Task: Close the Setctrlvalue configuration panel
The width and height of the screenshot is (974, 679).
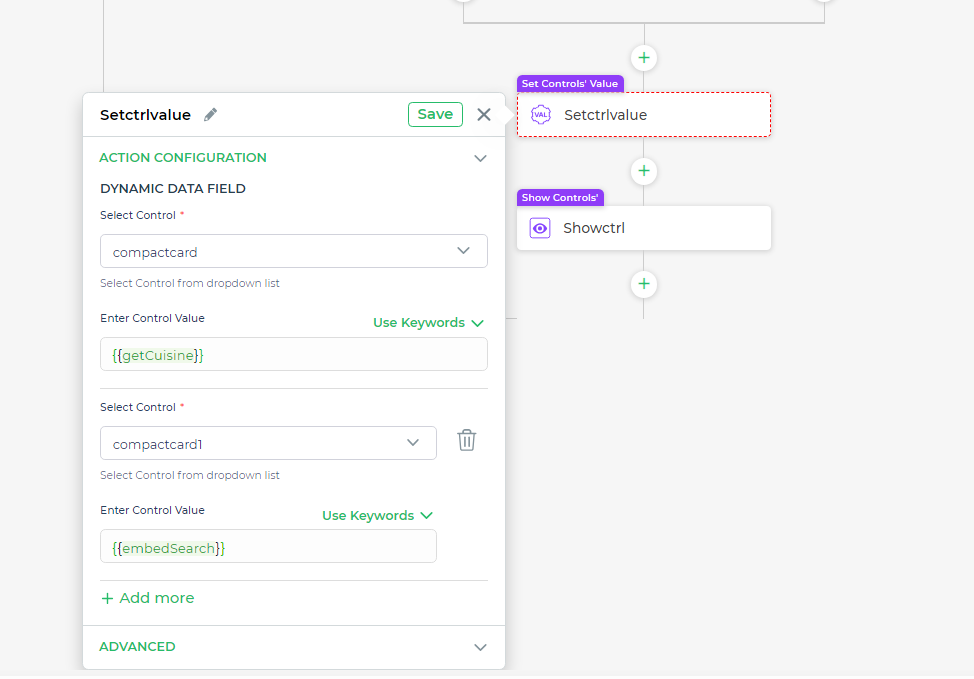Action: (x=484, y=114)
